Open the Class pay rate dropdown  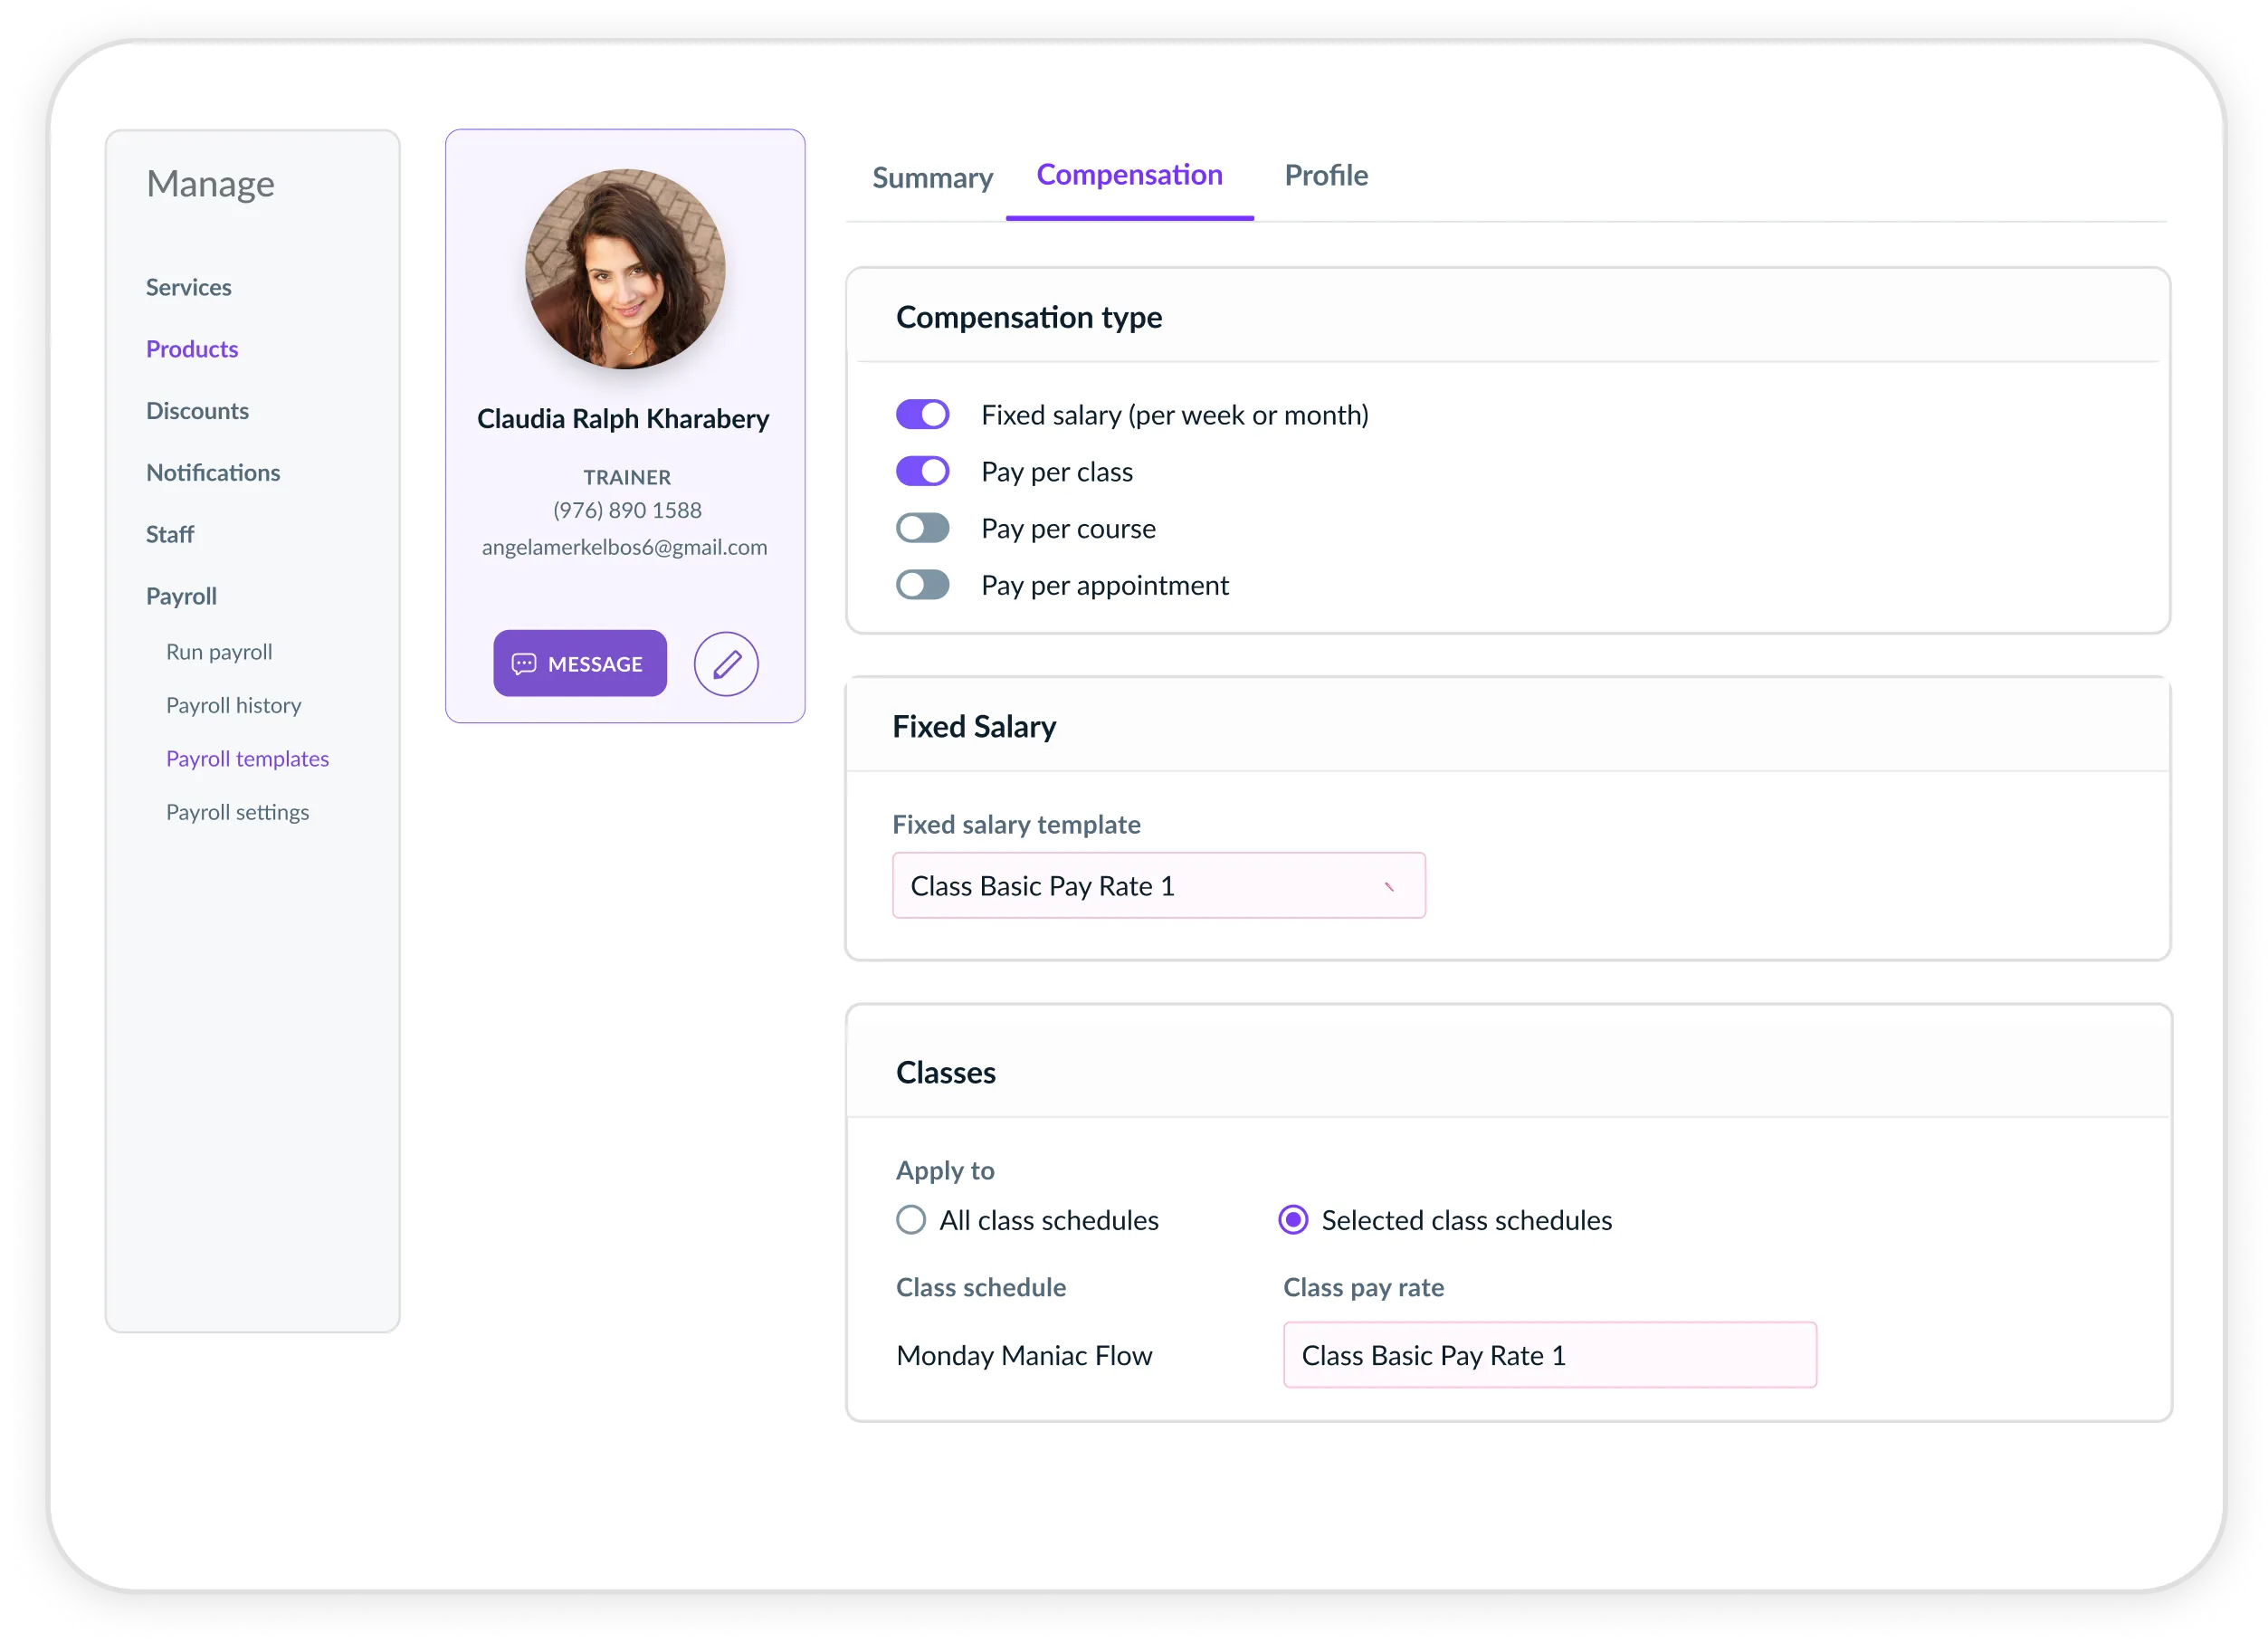click(x=1549, y=1355)
